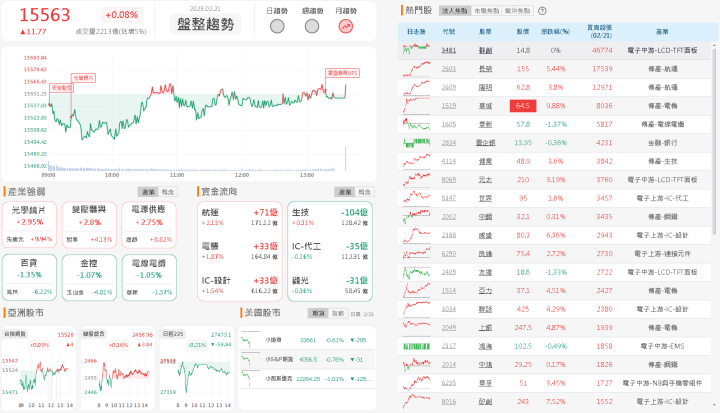Select the first tab beside 熱門股 heading
The image size is (720, 413).
click(455, 11)
